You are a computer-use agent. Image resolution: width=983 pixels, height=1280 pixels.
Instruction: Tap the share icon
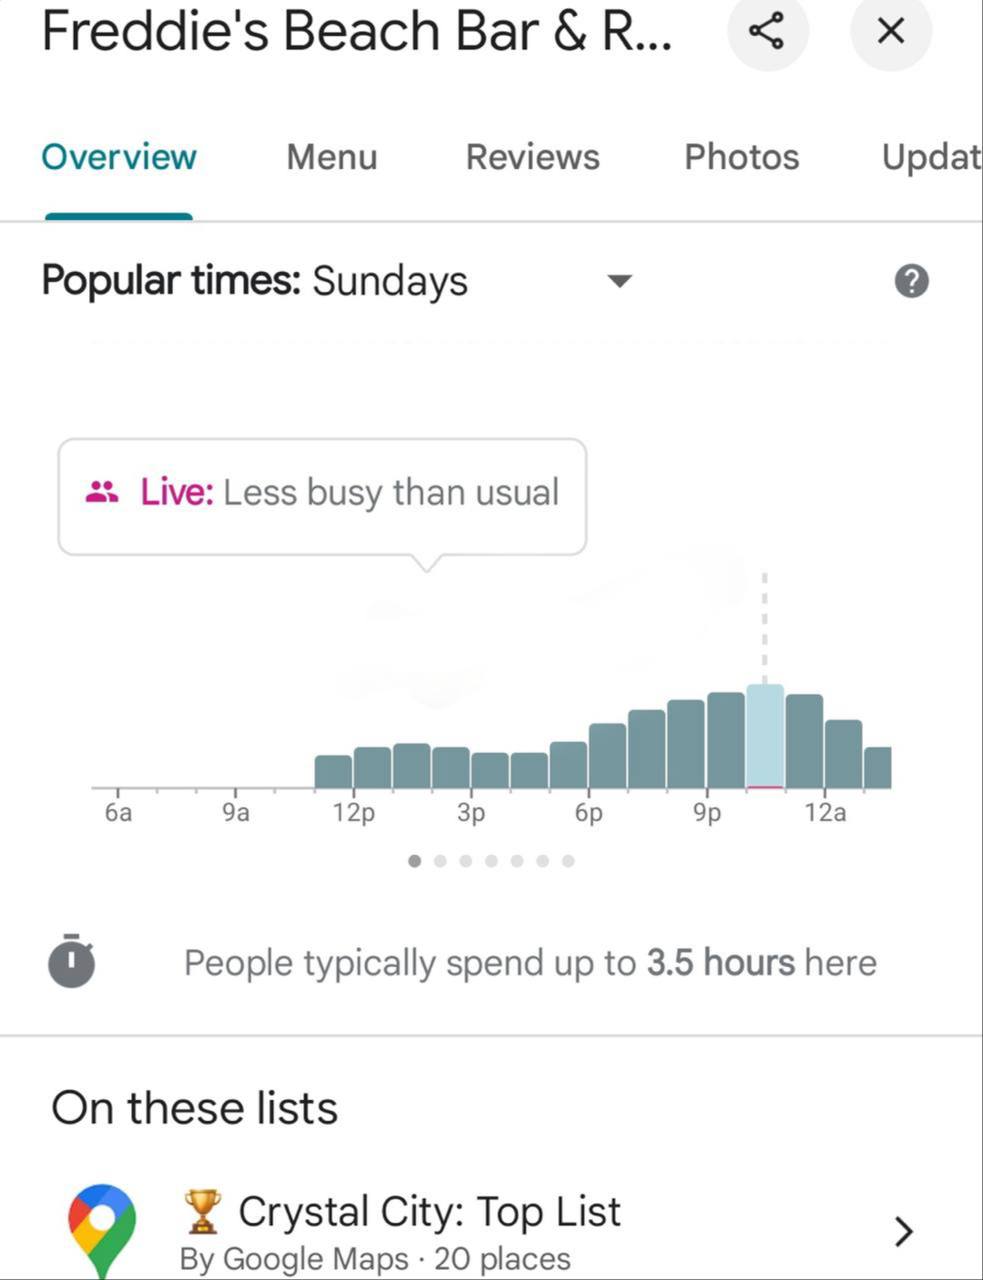766,31
